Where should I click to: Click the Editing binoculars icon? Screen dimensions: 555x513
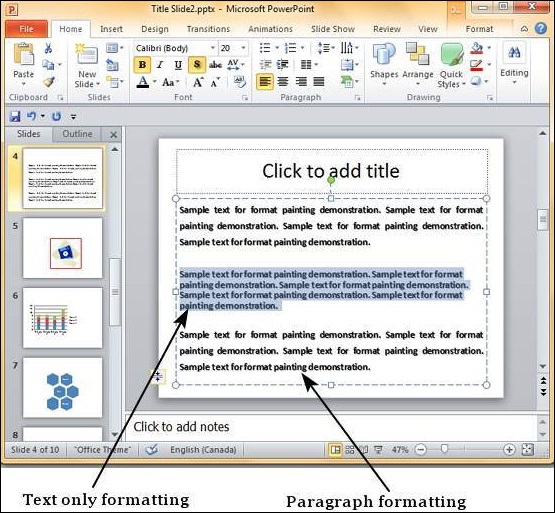tap(514, 53)
